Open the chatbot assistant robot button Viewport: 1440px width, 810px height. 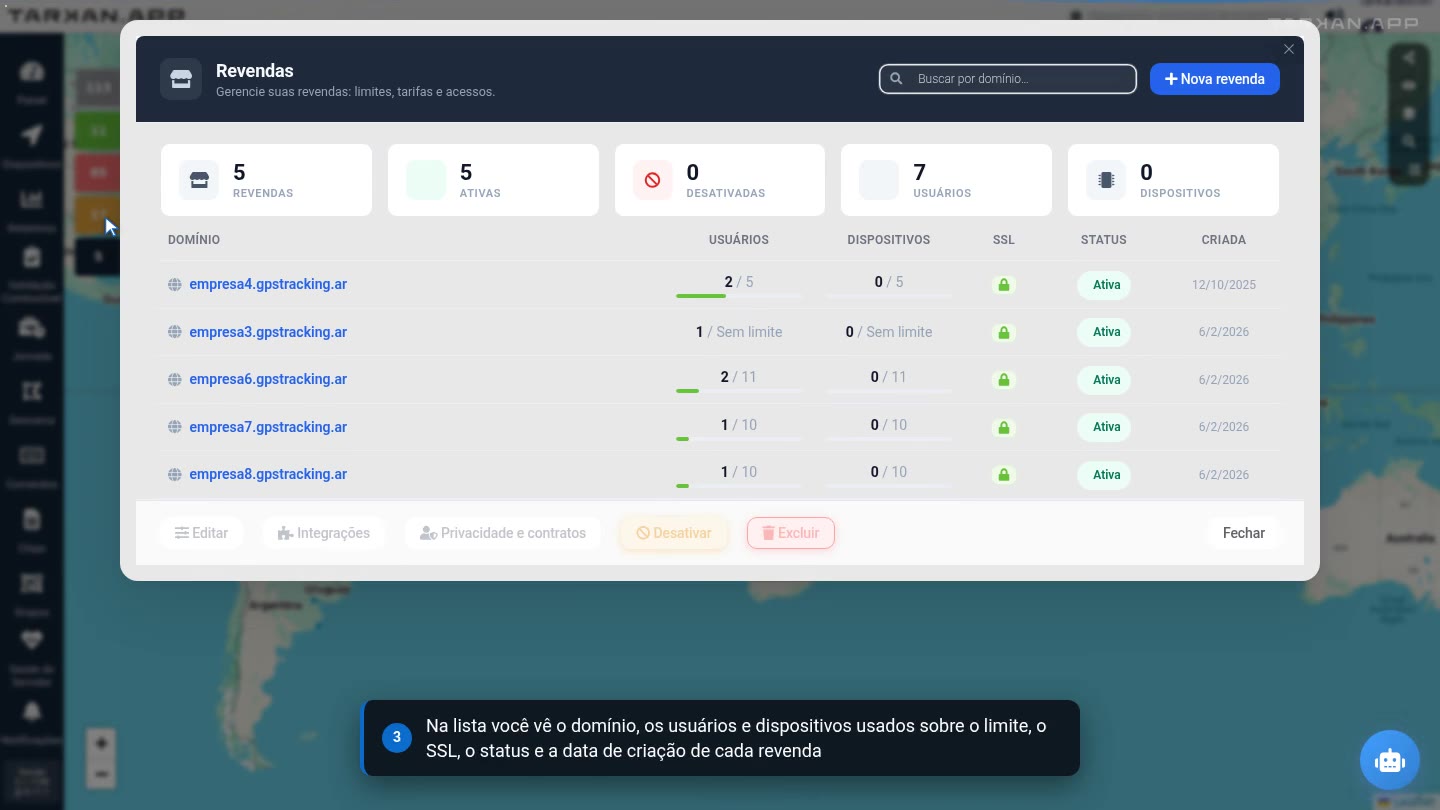[1390, 760]
